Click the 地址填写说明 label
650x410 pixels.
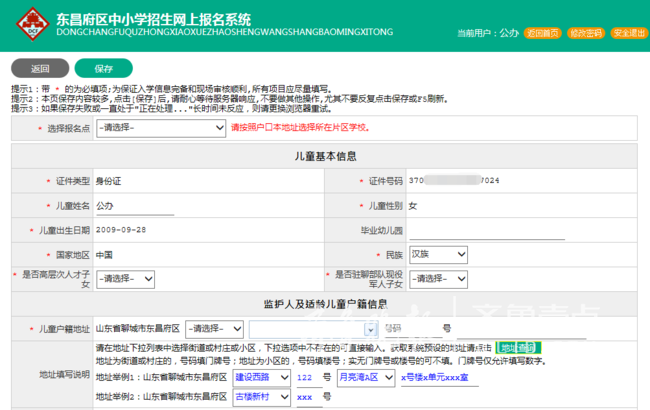65,375
